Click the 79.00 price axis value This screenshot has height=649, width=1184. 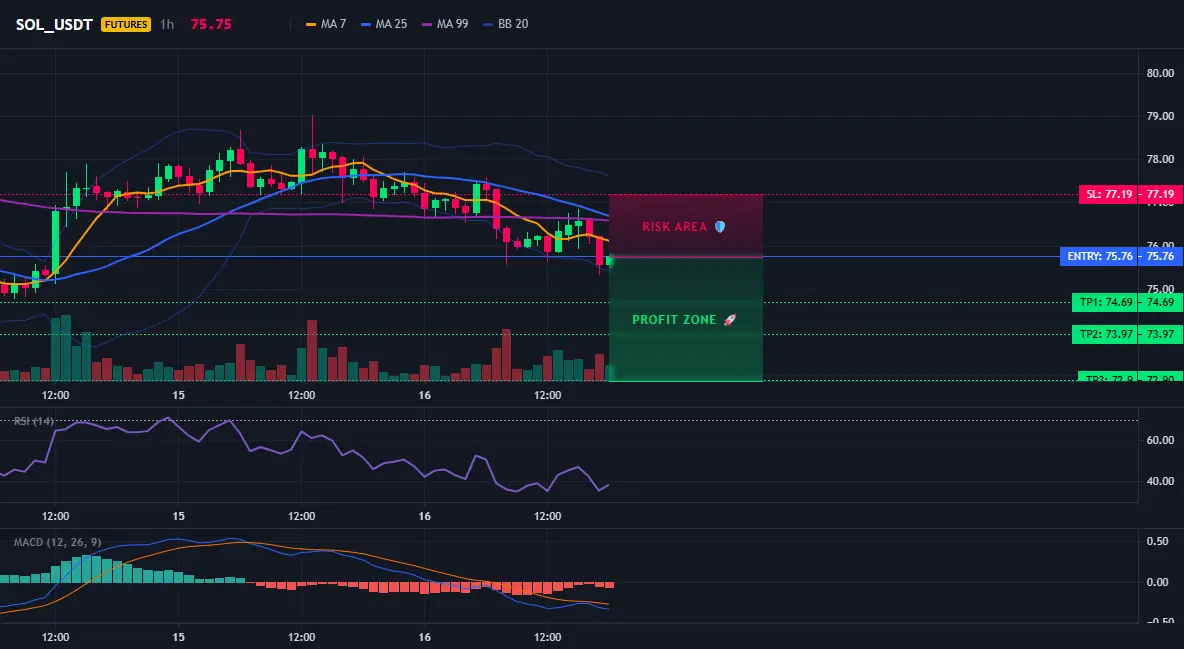point(1160,116)
